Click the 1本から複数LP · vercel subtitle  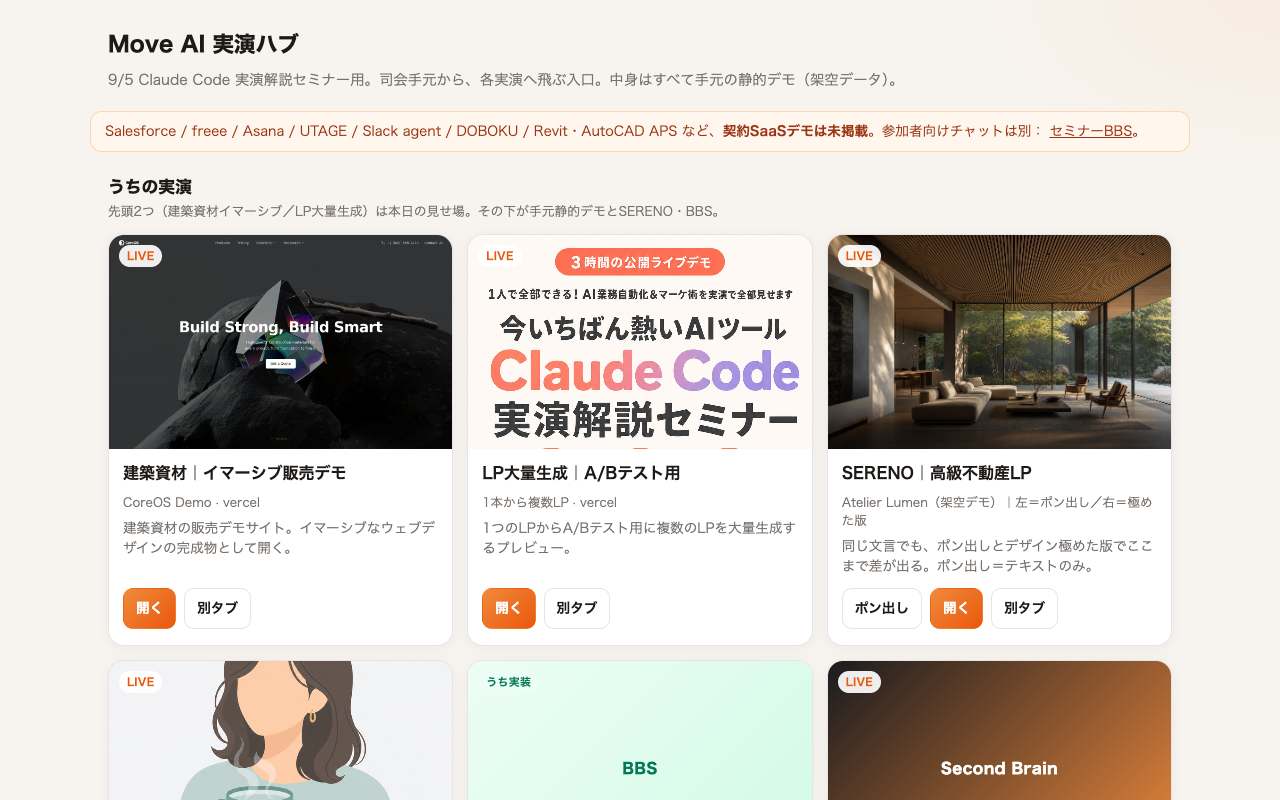pos(550,502)
